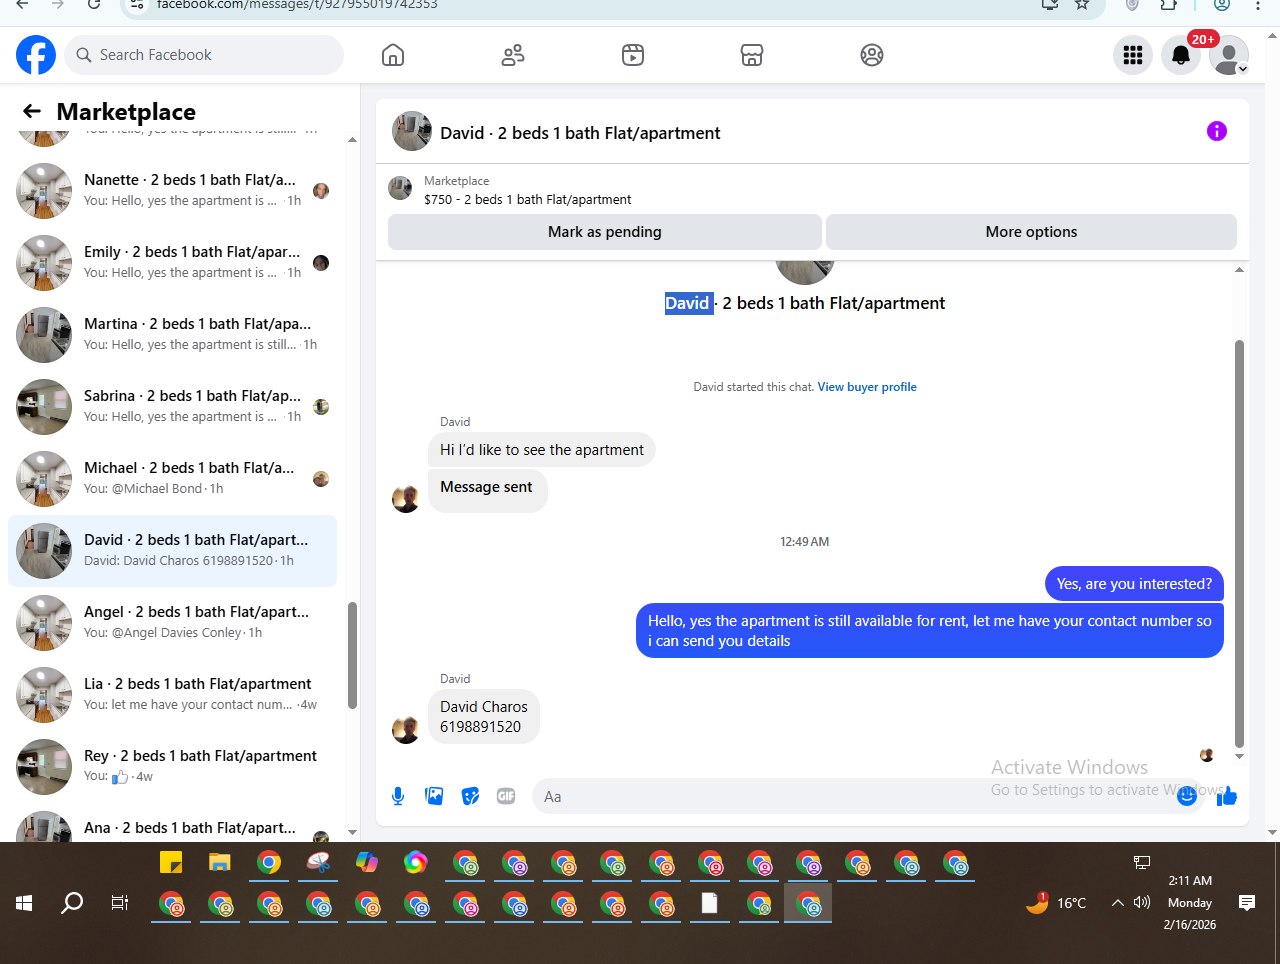
Task: Click the $750 listing title under Marketplace
Action: [x=528, y=199]
